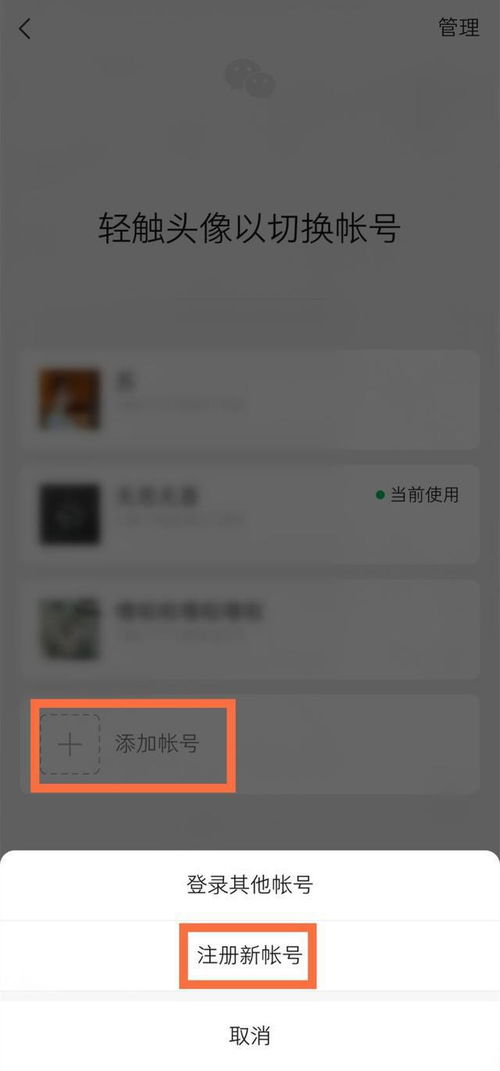Image resolution: width=500 pixels, height=1071 pixels.
Task: Switch to the account with orange avatar
Action: point(69,400)
